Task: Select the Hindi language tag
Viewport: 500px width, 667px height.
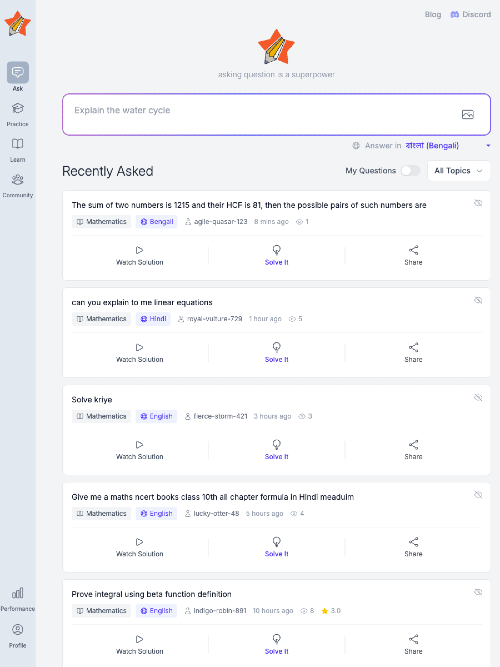Action: [153, 319]
